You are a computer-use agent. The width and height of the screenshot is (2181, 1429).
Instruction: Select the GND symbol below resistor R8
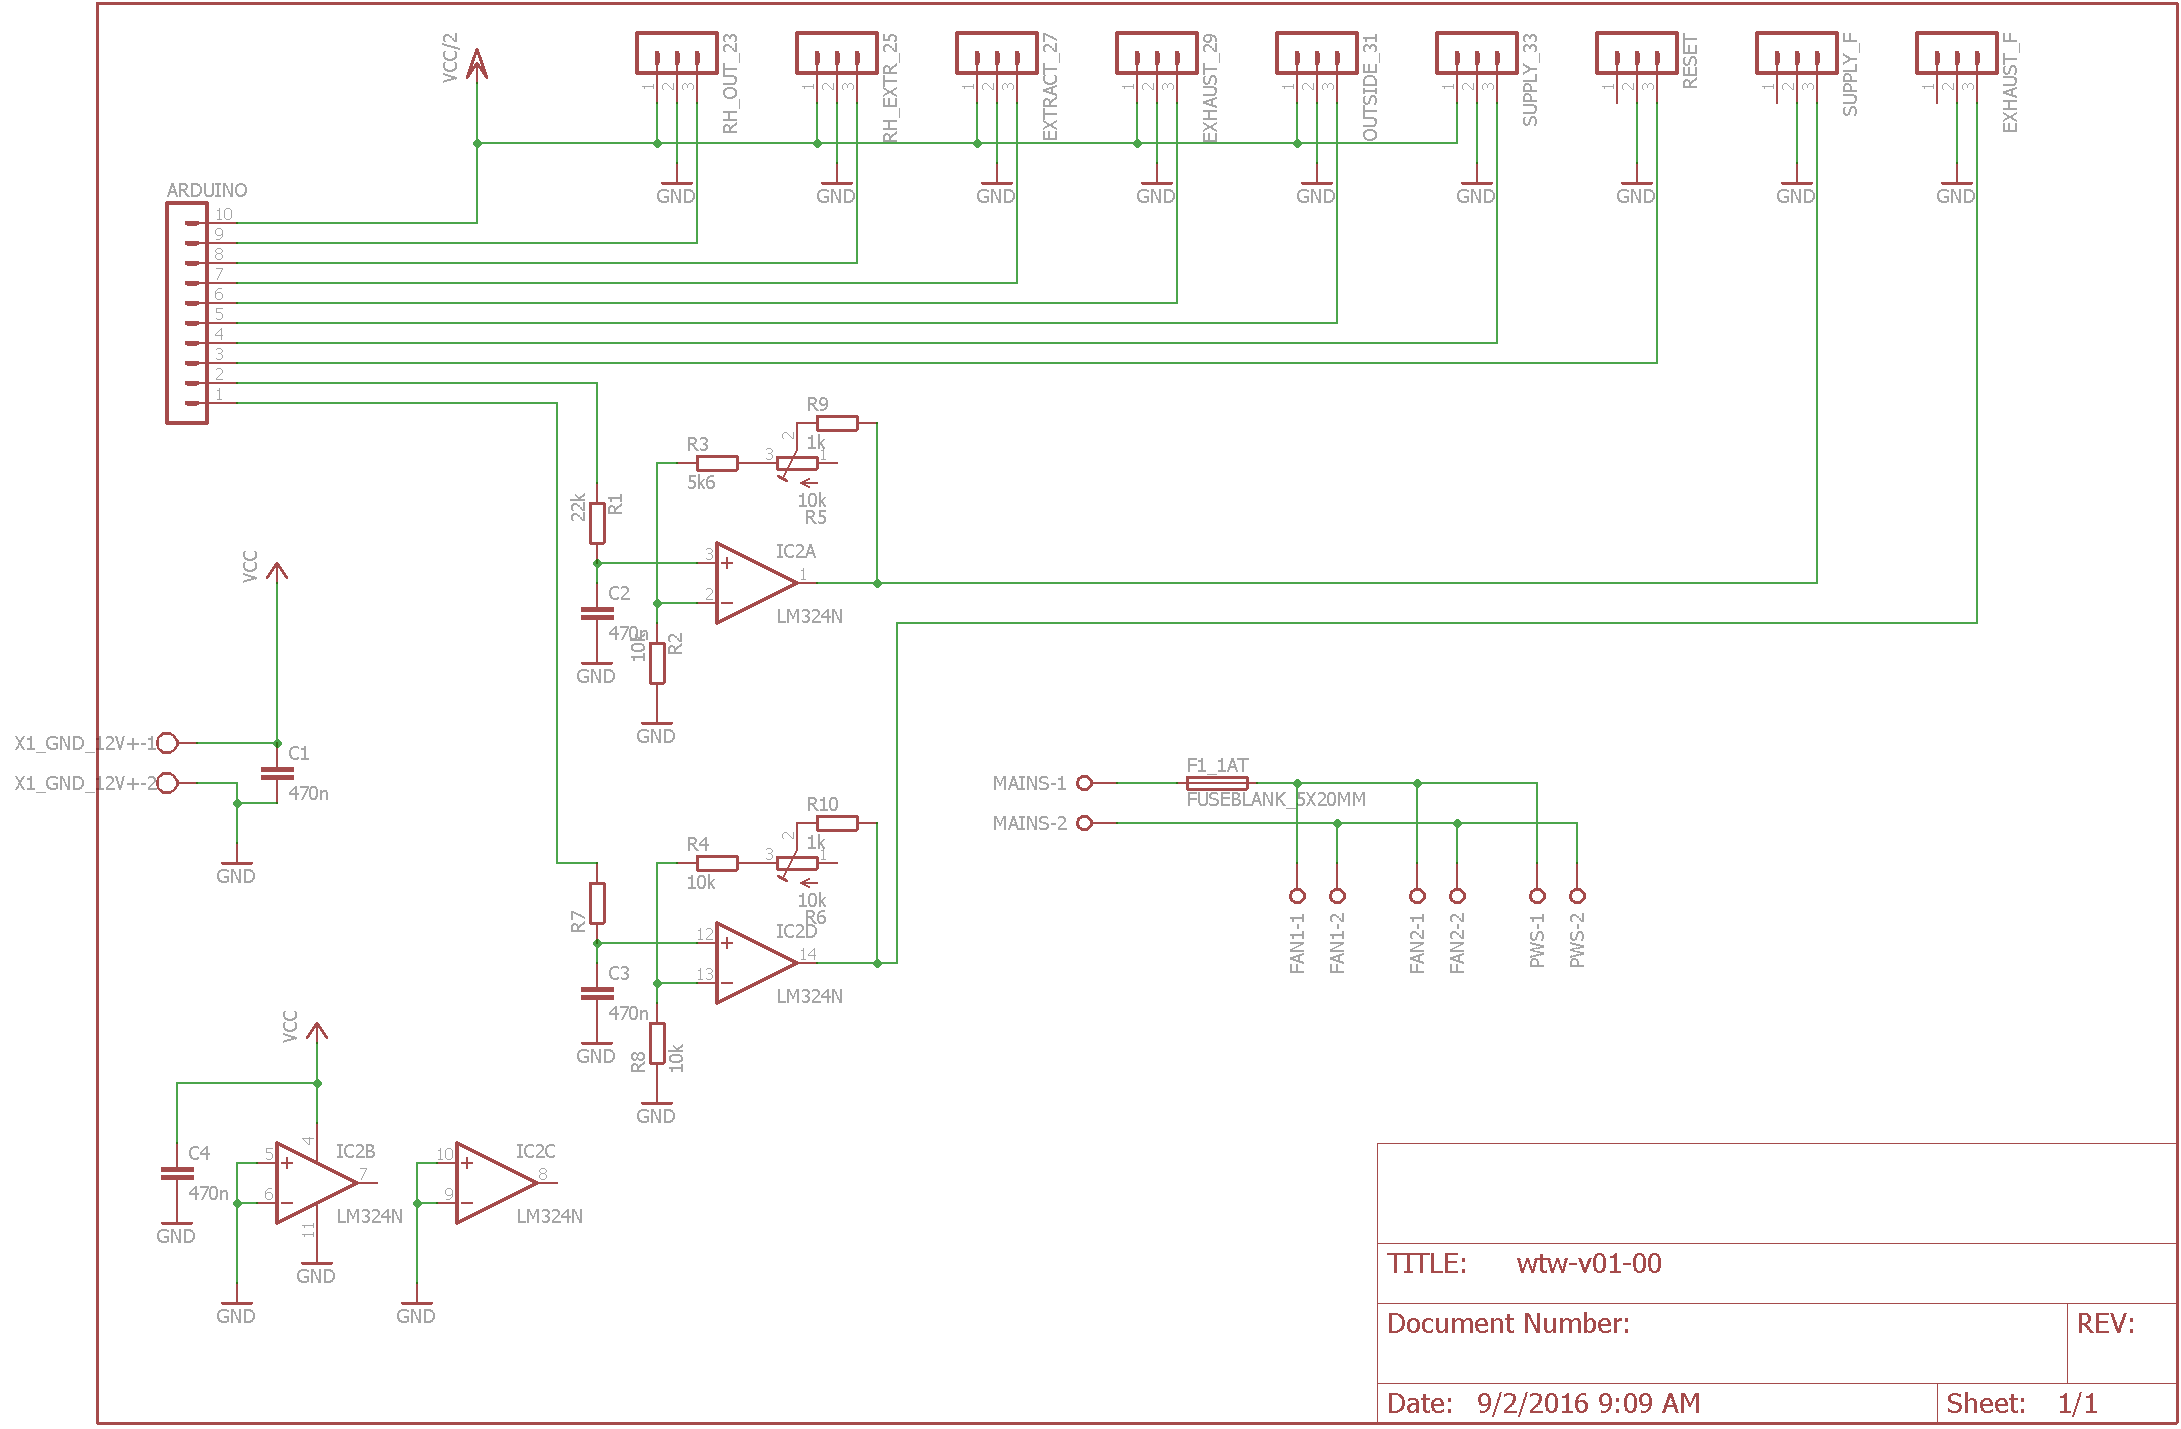[x=656, y=1111]
